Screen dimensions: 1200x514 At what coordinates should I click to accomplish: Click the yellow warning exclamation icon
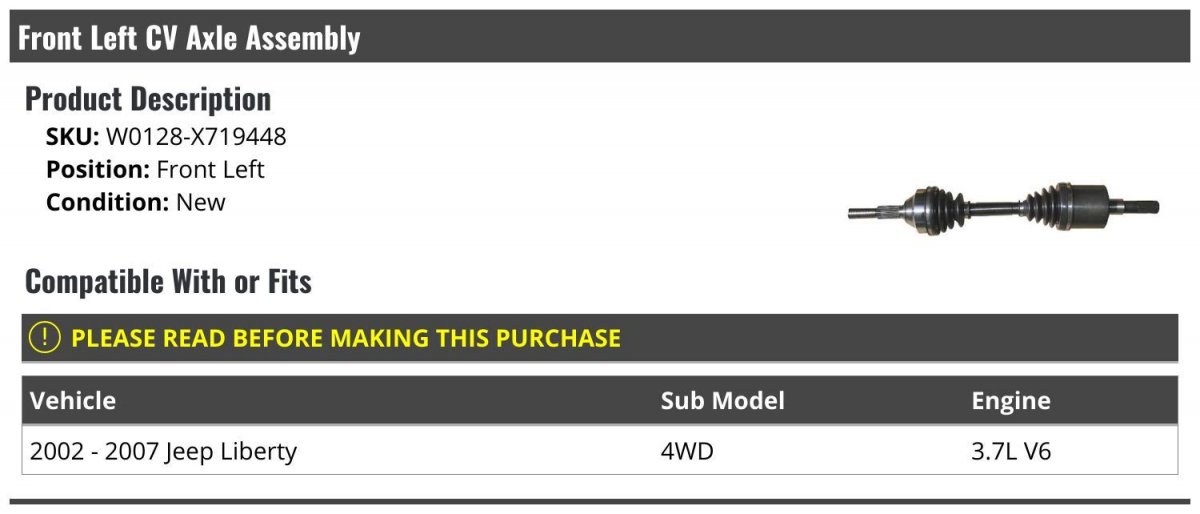(x=45, y=338)
